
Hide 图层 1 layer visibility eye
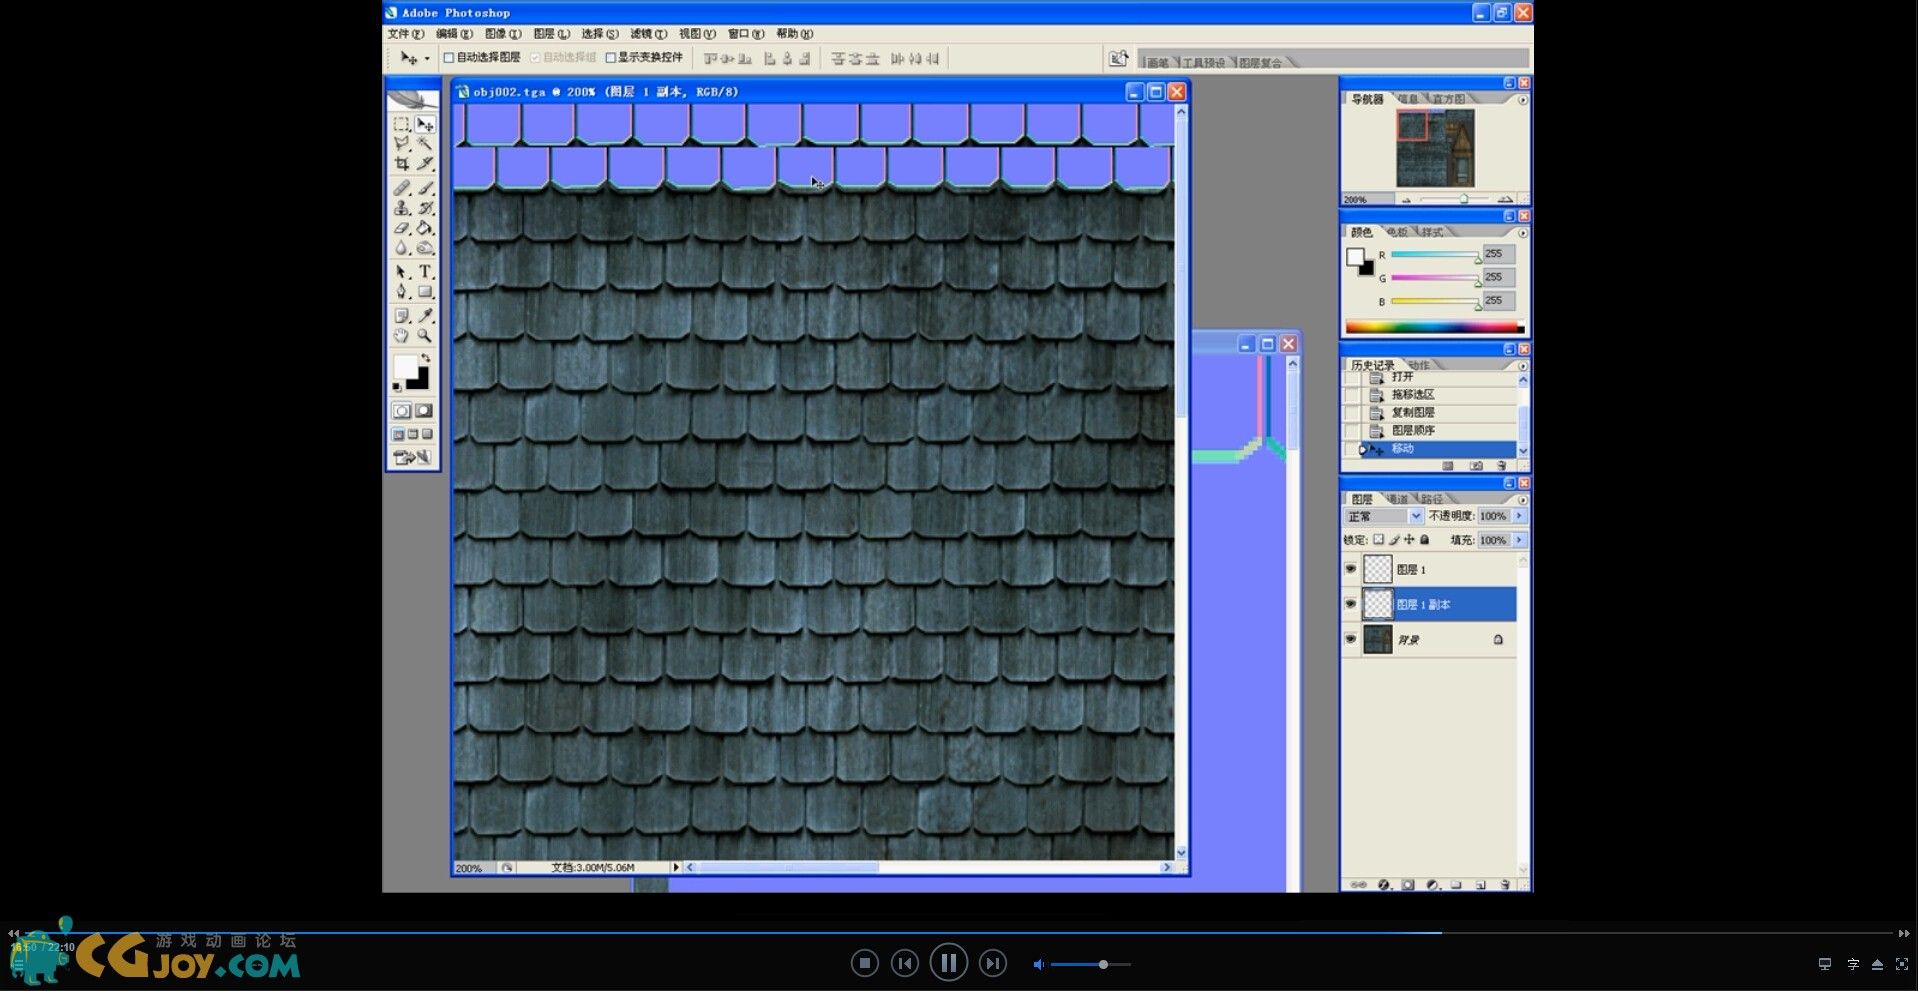1351,569
